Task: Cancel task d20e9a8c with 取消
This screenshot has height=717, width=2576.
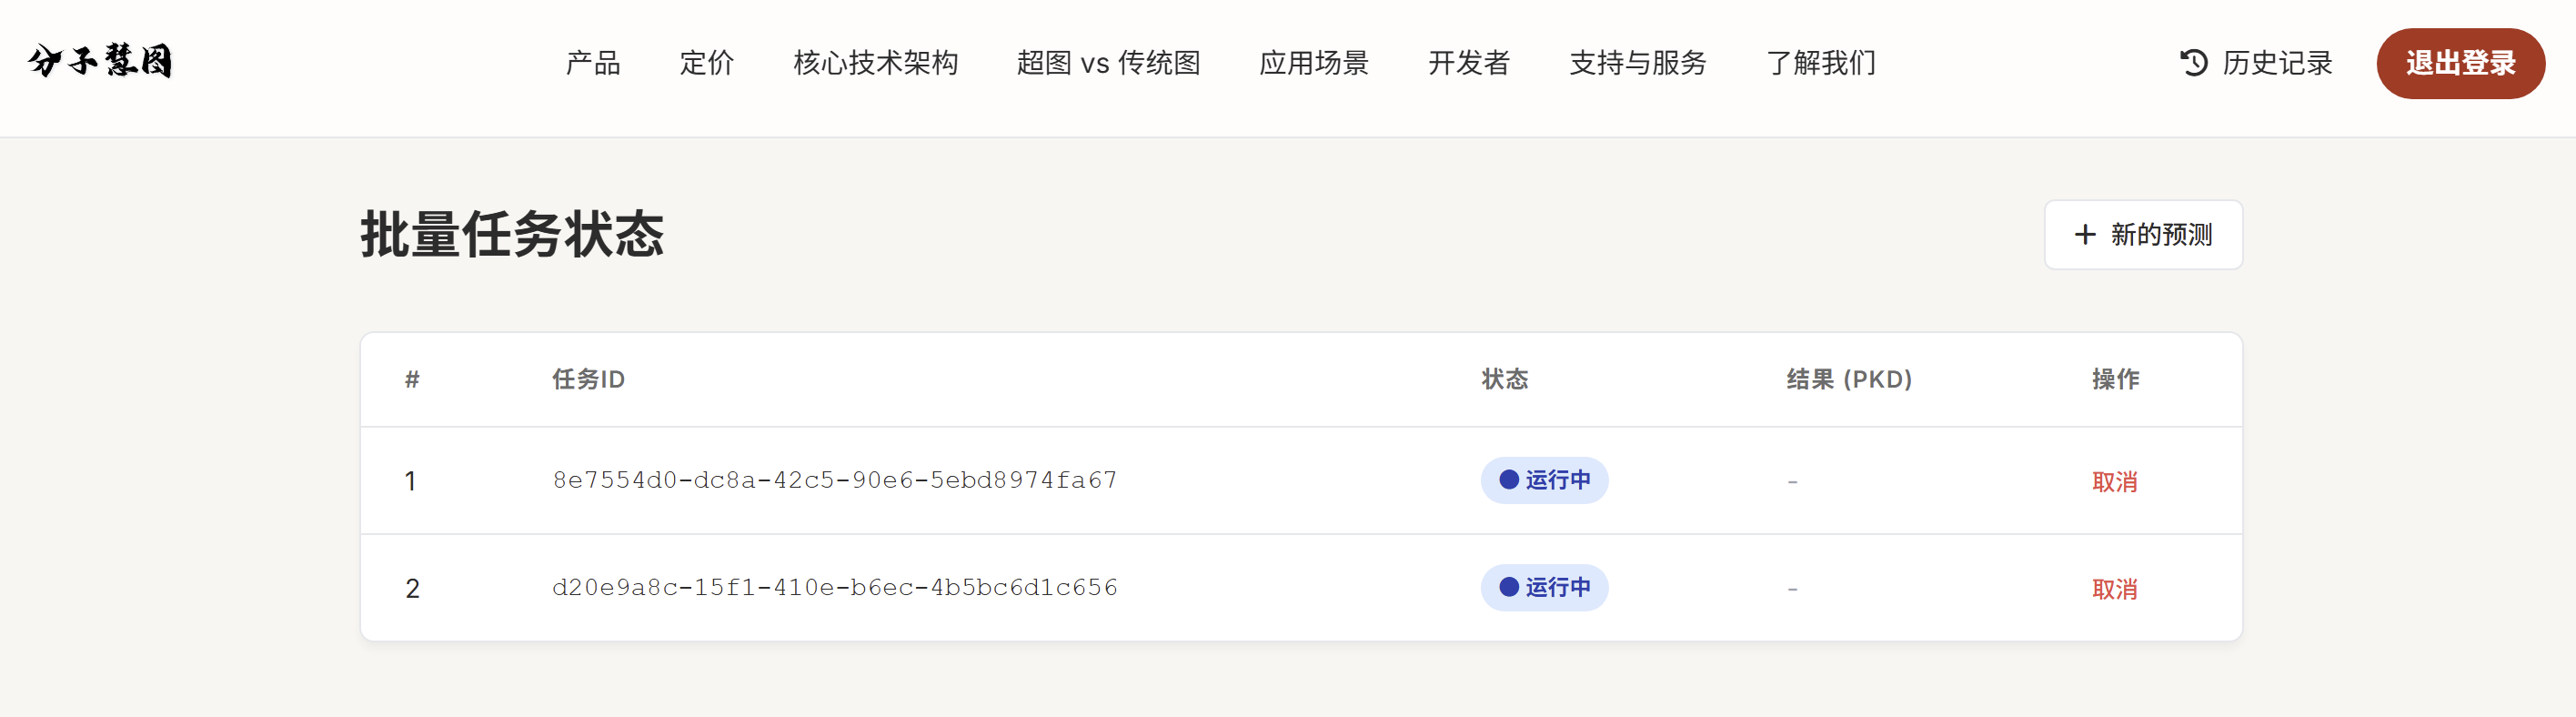Action: [2114, 589]
